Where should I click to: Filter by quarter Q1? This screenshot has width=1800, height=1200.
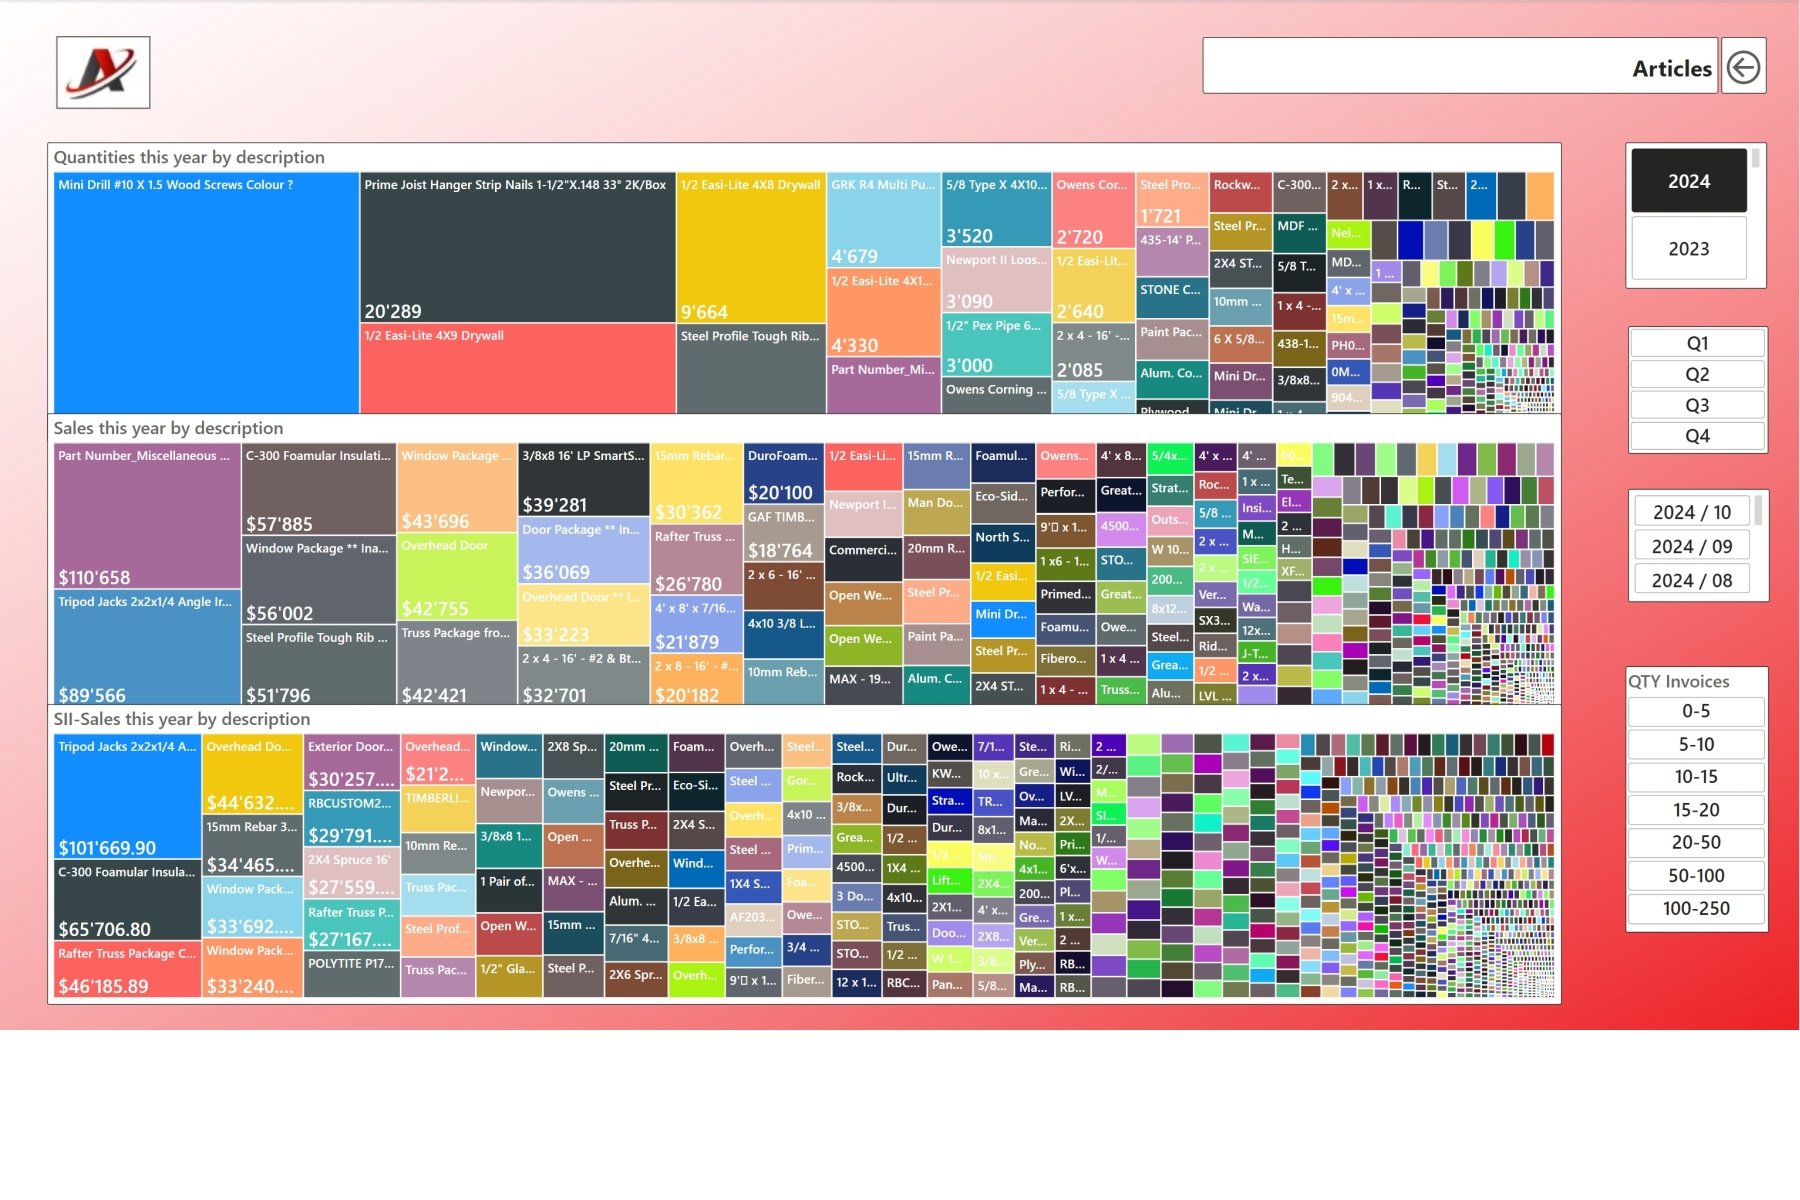click(x=1697, y=343)
